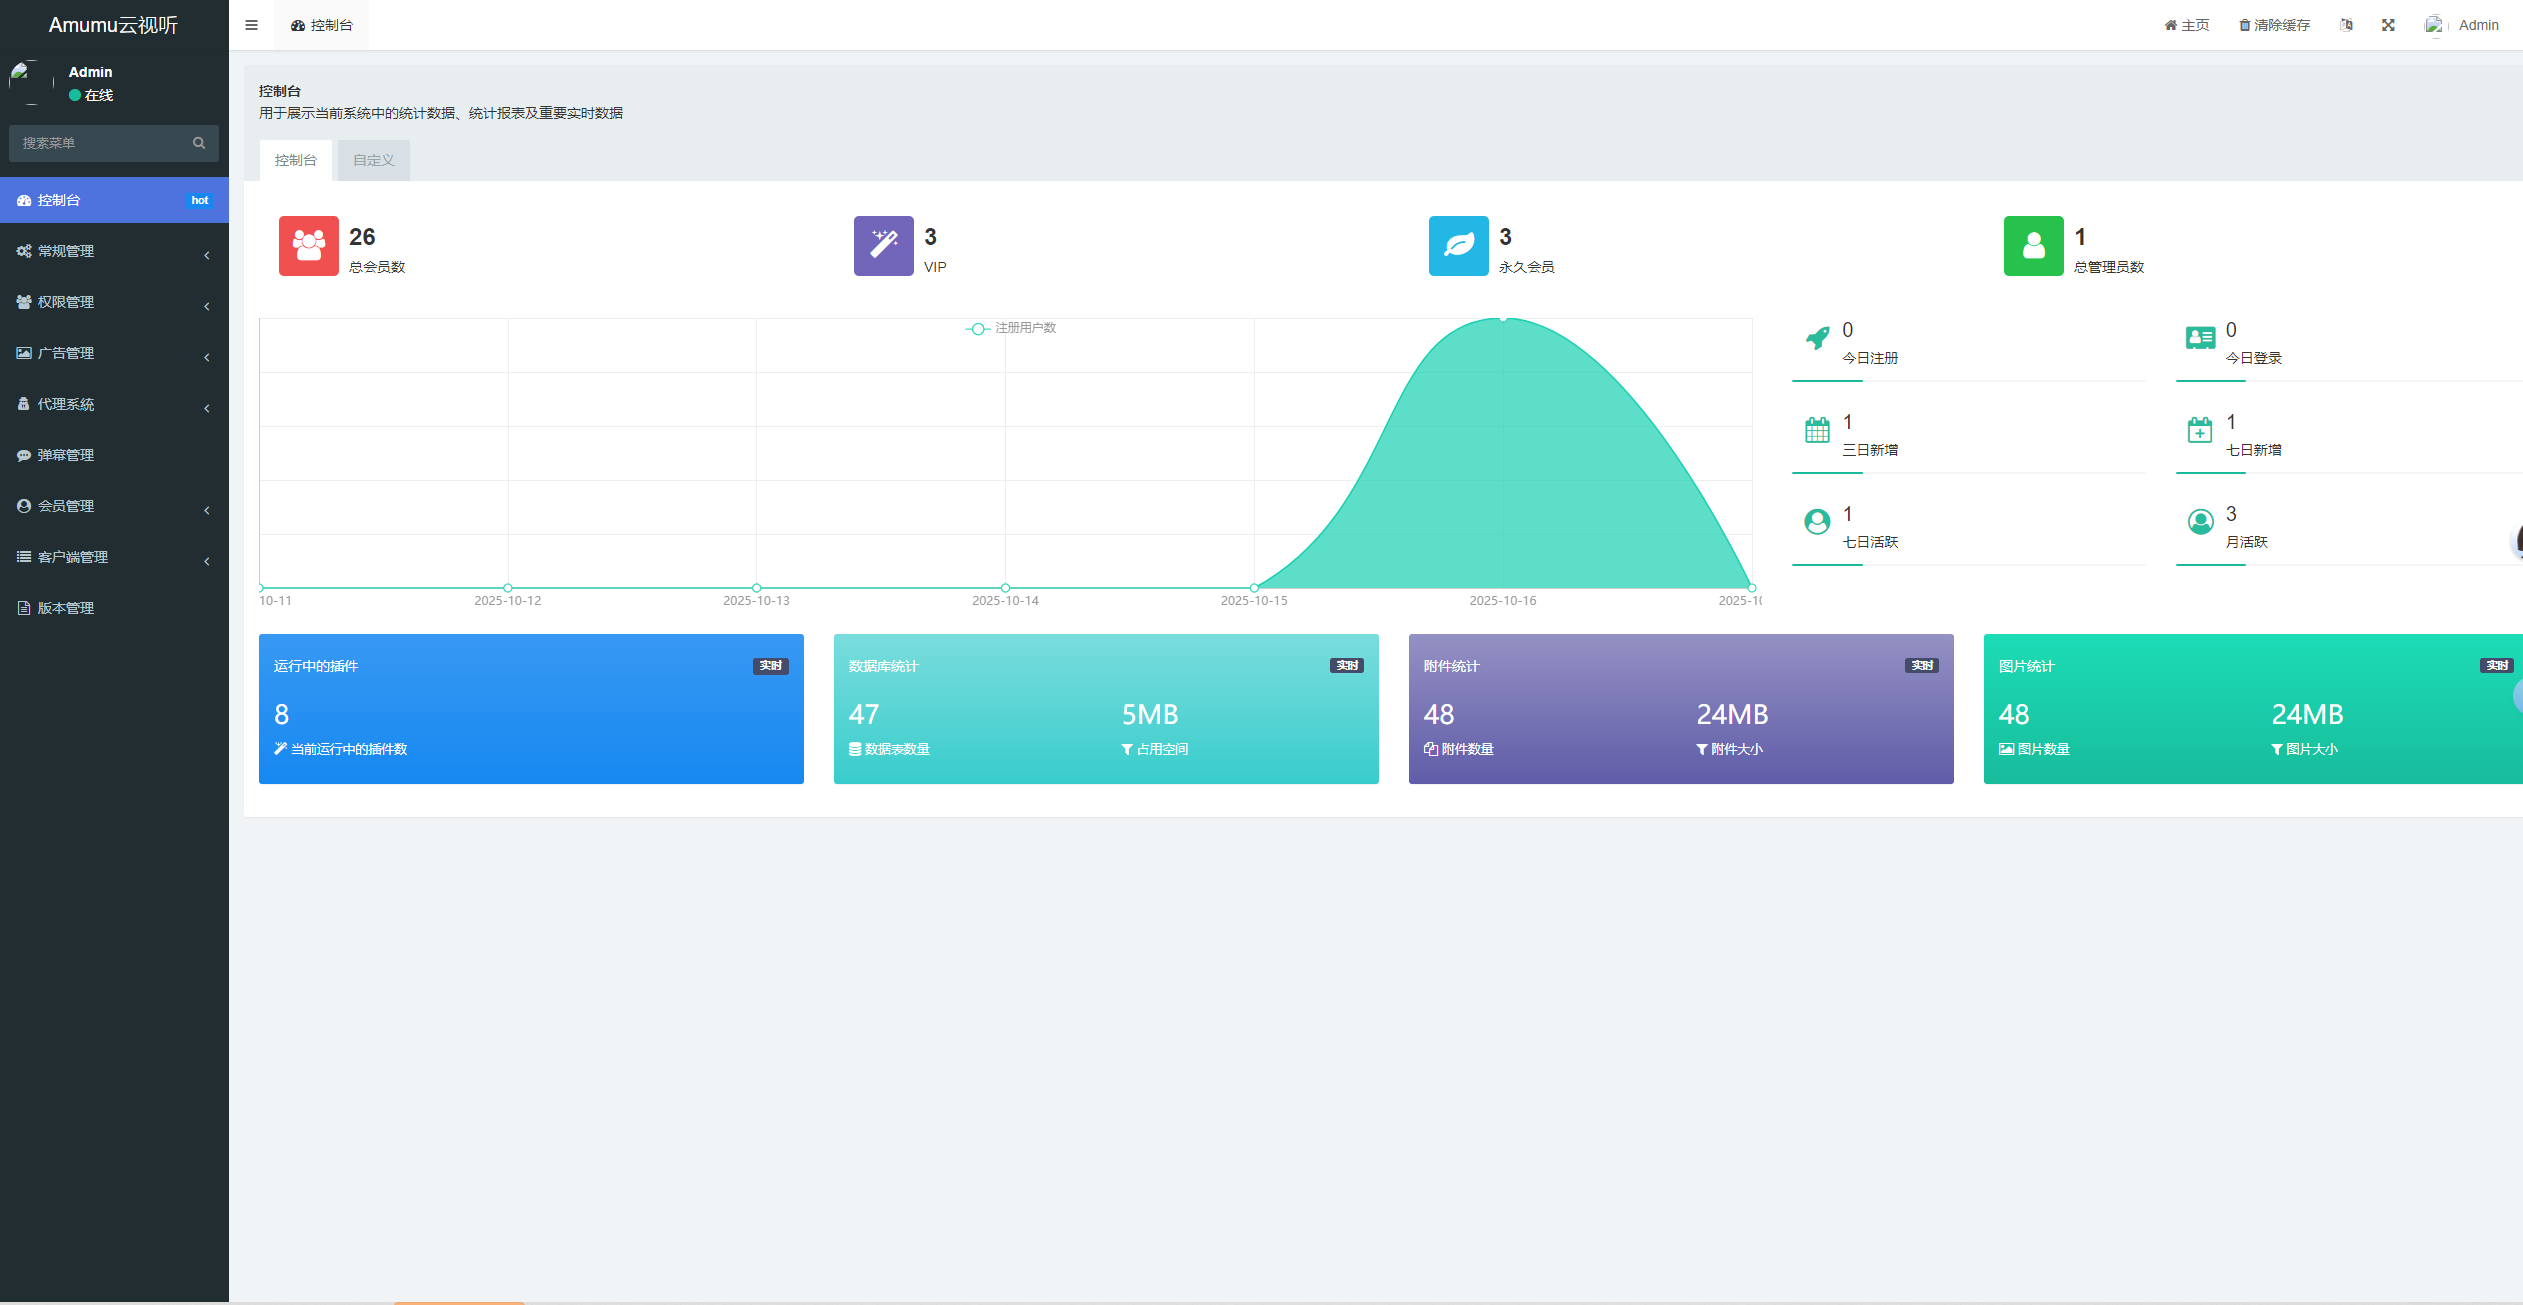The height and width of the screenshot is (1305, 2523).
Task: Toggle the hamburger sidebar menu icon
Action: coord(251,25)
